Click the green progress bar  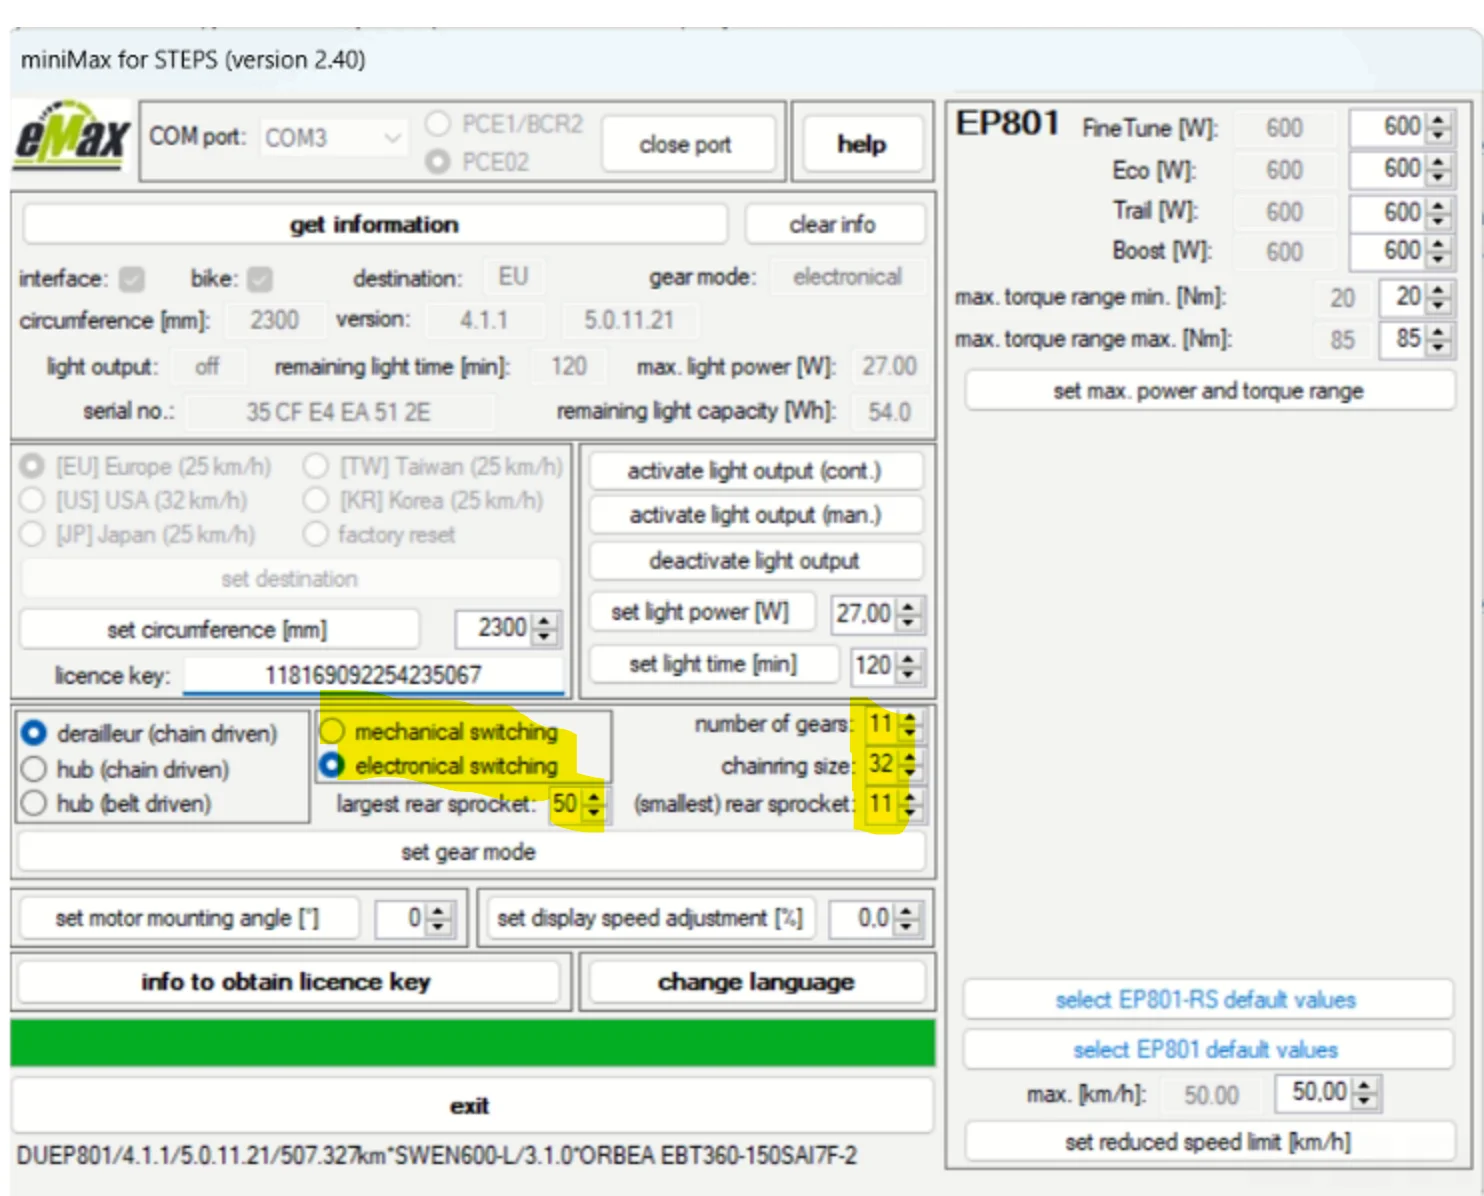472,1043
